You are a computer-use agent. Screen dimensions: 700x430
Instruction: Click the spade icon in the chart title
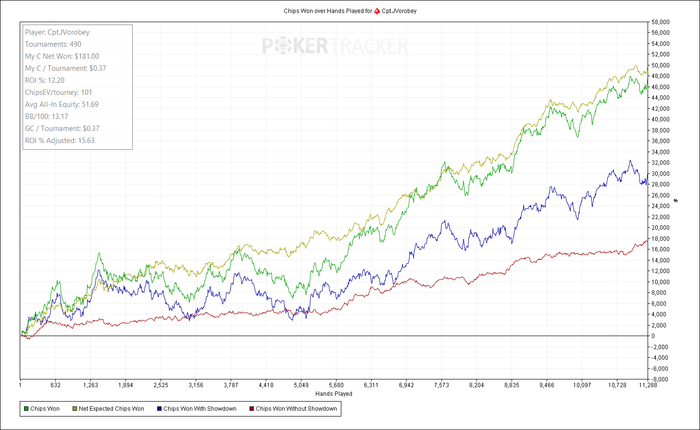[377, 11]
